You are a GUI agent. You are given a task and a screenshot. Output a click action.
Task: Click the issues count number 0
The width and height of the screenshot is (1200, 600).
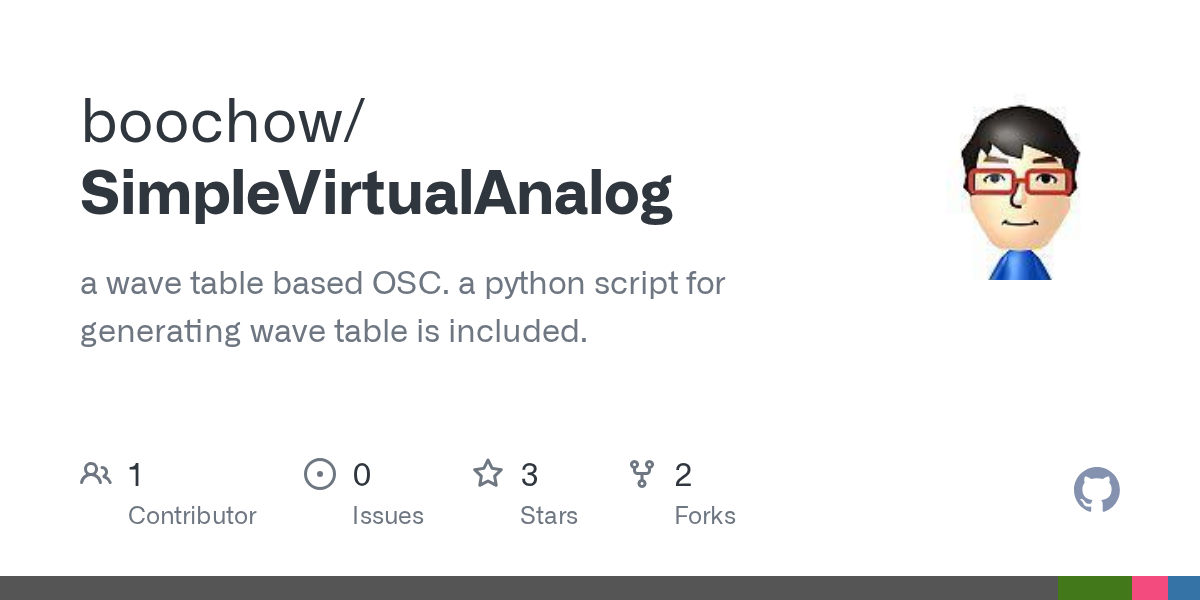(x=362, y=475)
